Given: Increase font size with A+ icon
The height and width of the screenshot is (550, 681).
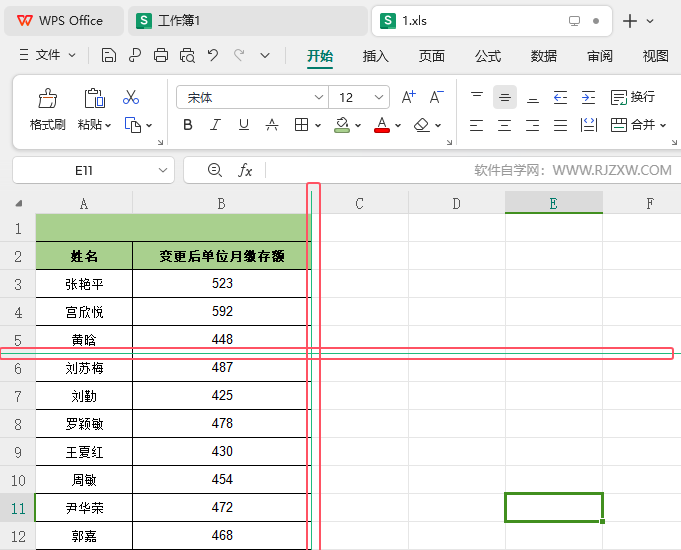Looking at the screenshot, I should point(408,97).
